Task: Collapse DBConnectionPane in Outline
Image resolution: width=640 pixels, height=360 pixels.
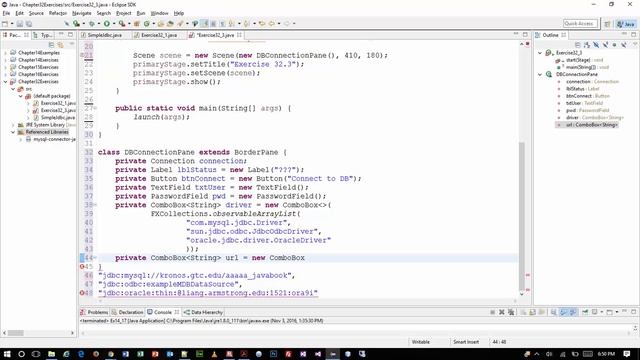Action: [540, 74]
